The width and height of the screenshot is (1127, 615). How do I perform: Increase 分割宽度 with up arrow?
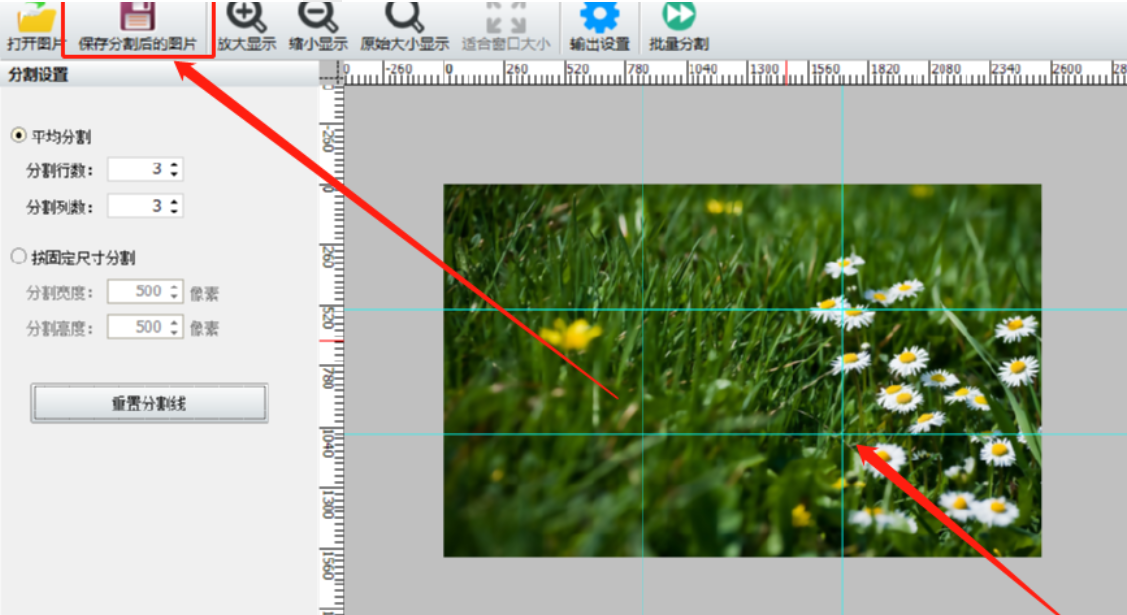coord(175,287)
